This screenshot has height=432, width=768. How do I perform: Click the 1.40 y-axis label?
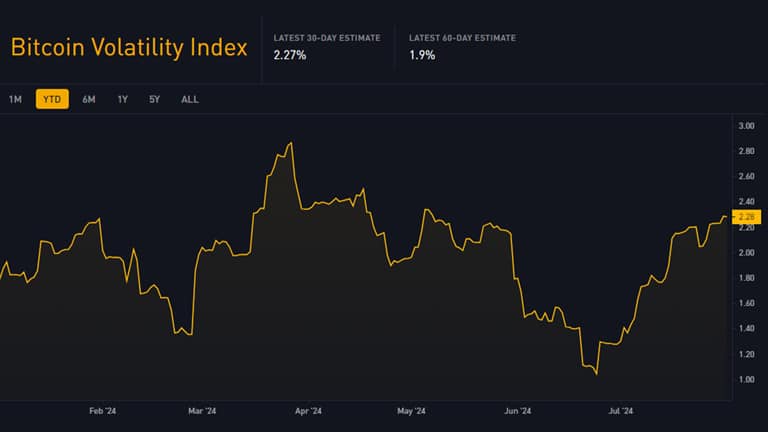(746, 328)
